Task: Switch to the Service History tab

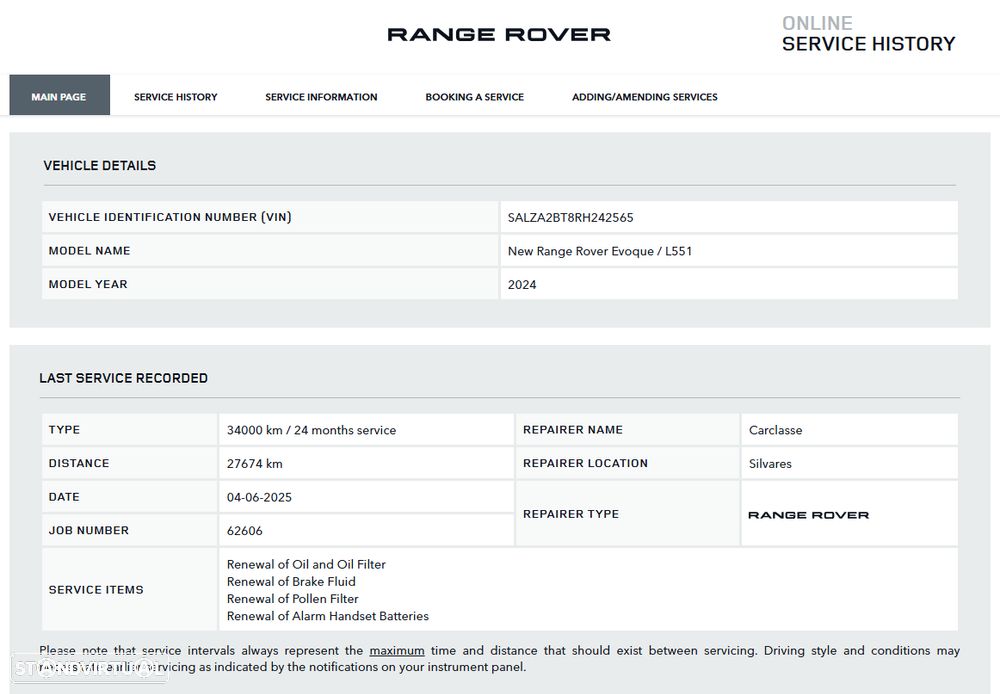Action: coord(175,97)
